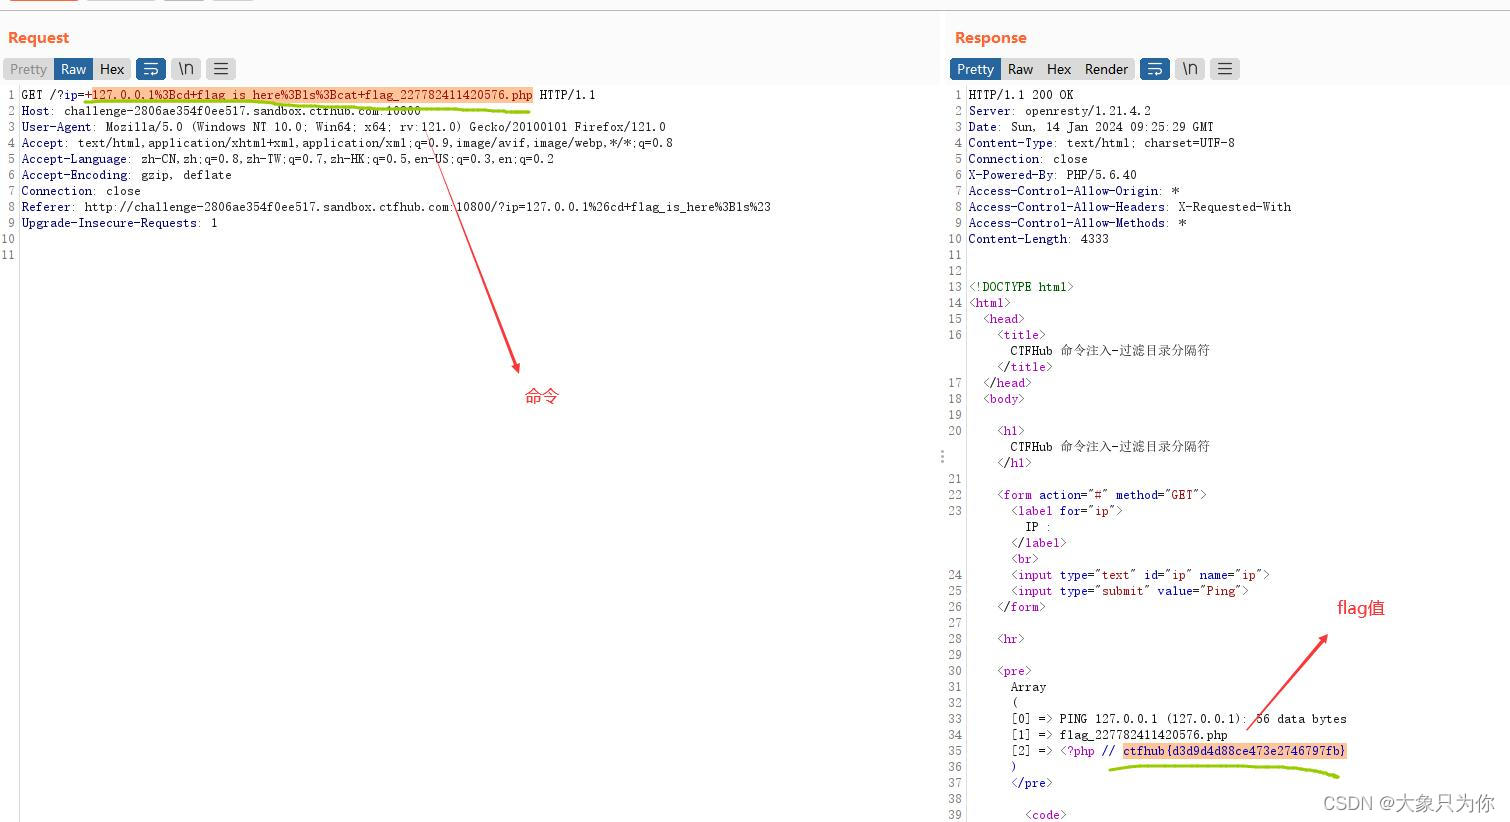Switch Request view to Pretty tab
Viewport: 1510px width, 822px height.
tap(29, 69)
